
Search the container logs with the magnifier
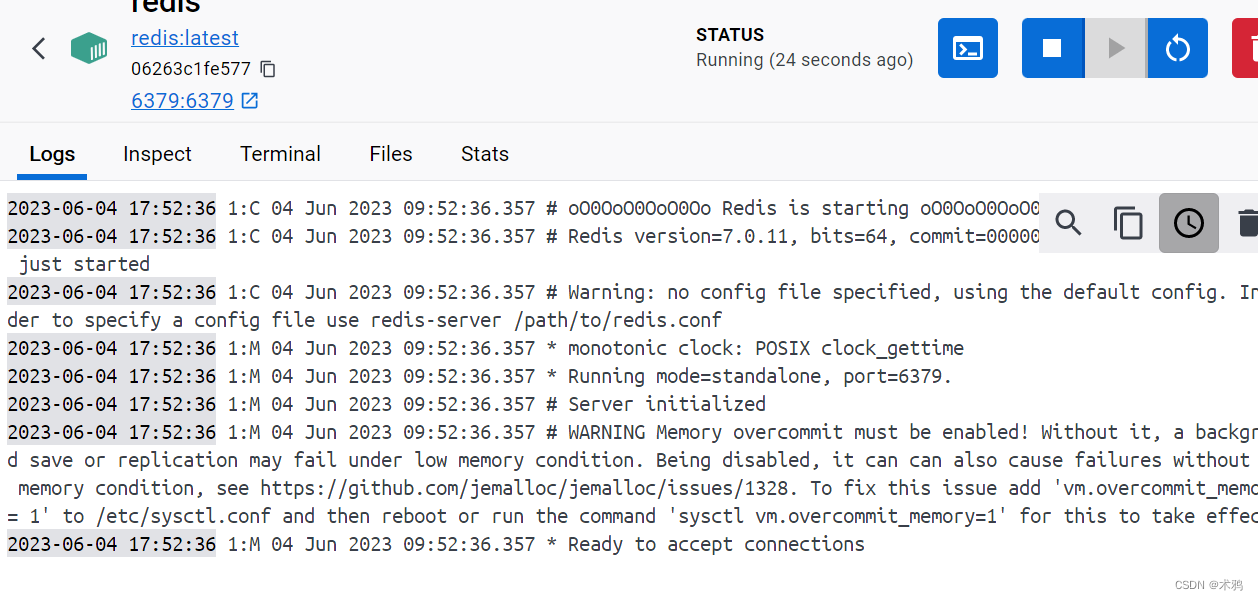(1067, 222)
